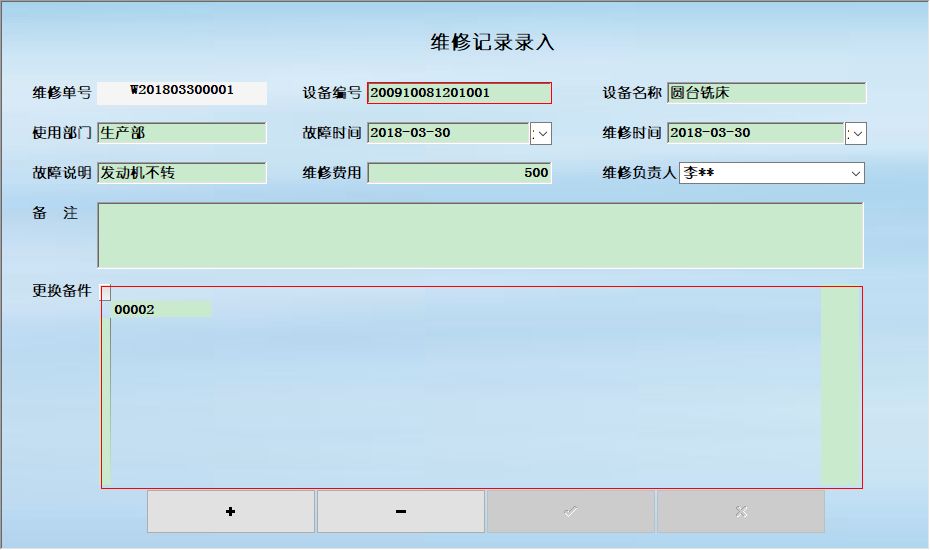This screenshot has height=550, width=930.
Task: Click the 更换备件 grid corner selector box
Action: coord(106,293)
